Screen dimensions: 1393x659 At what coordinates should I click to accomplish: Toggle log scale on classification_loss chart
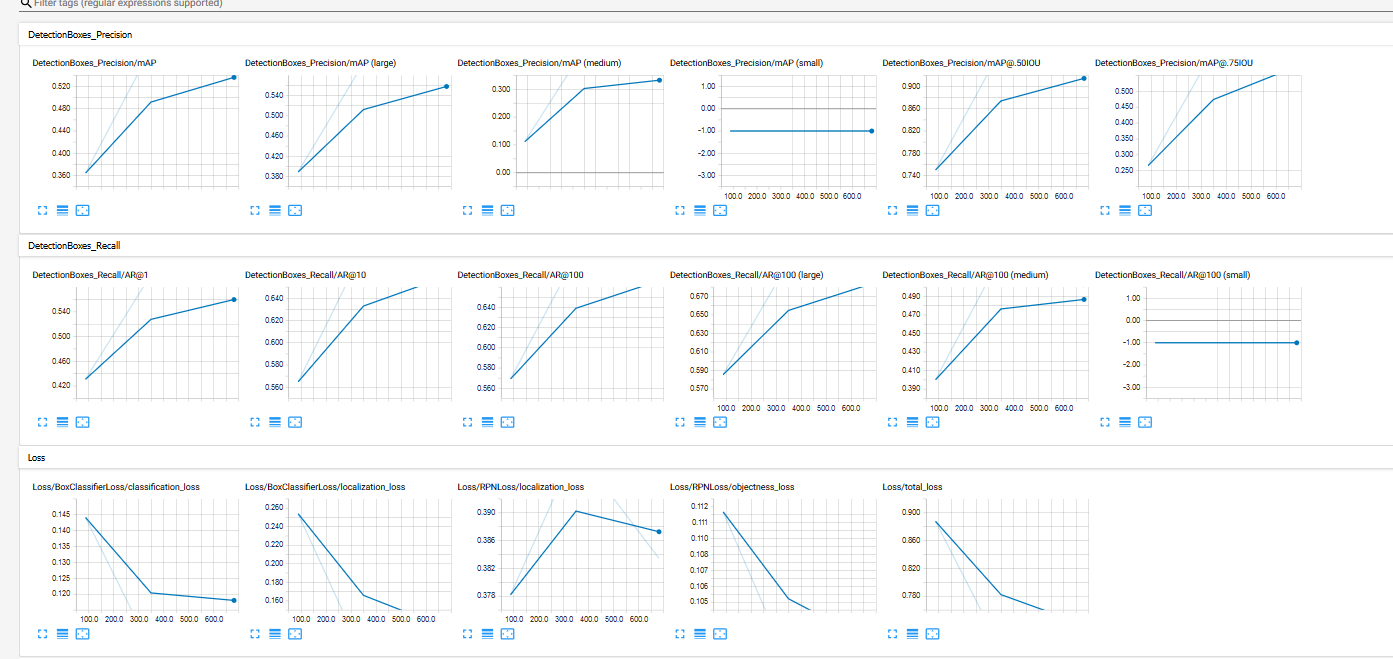click(x=62, y=633)
